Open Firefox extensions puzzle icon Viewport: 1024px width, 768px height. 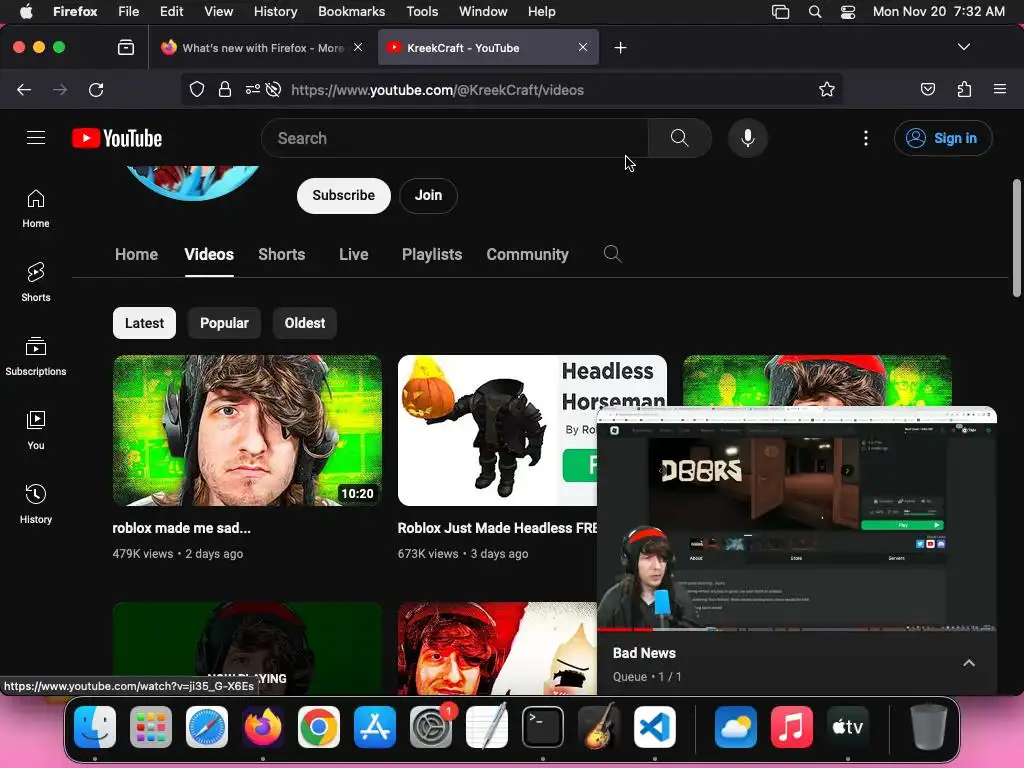click(x=964, y=89)
